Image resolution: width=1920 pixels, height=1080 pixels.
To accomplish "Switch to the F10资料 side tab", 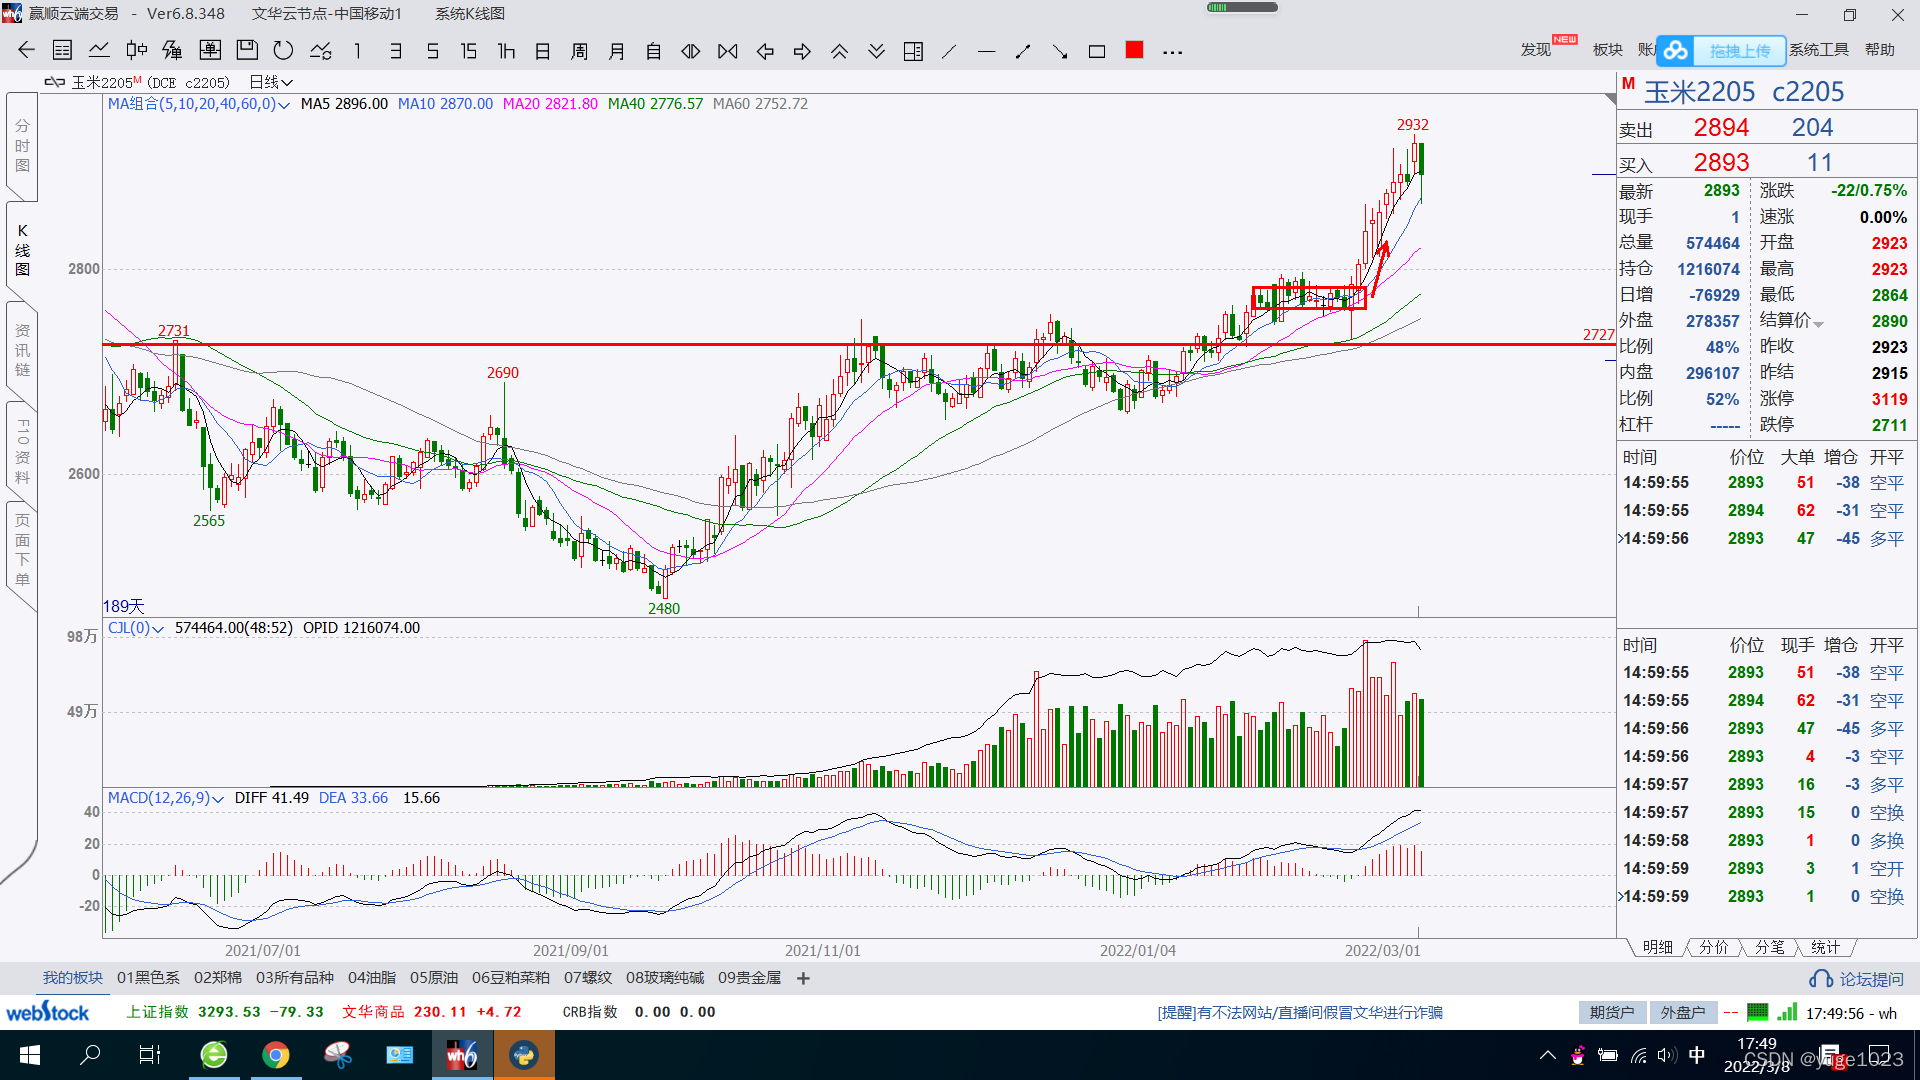I will (x=22, y=451).
